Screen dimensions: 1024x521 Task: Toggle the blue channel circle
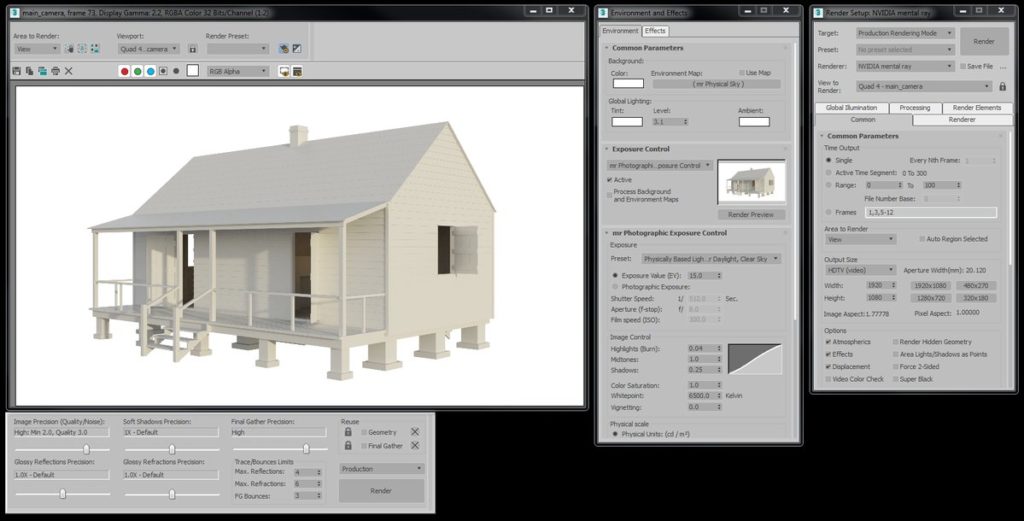pyautogui.click(x=150, y=71)
